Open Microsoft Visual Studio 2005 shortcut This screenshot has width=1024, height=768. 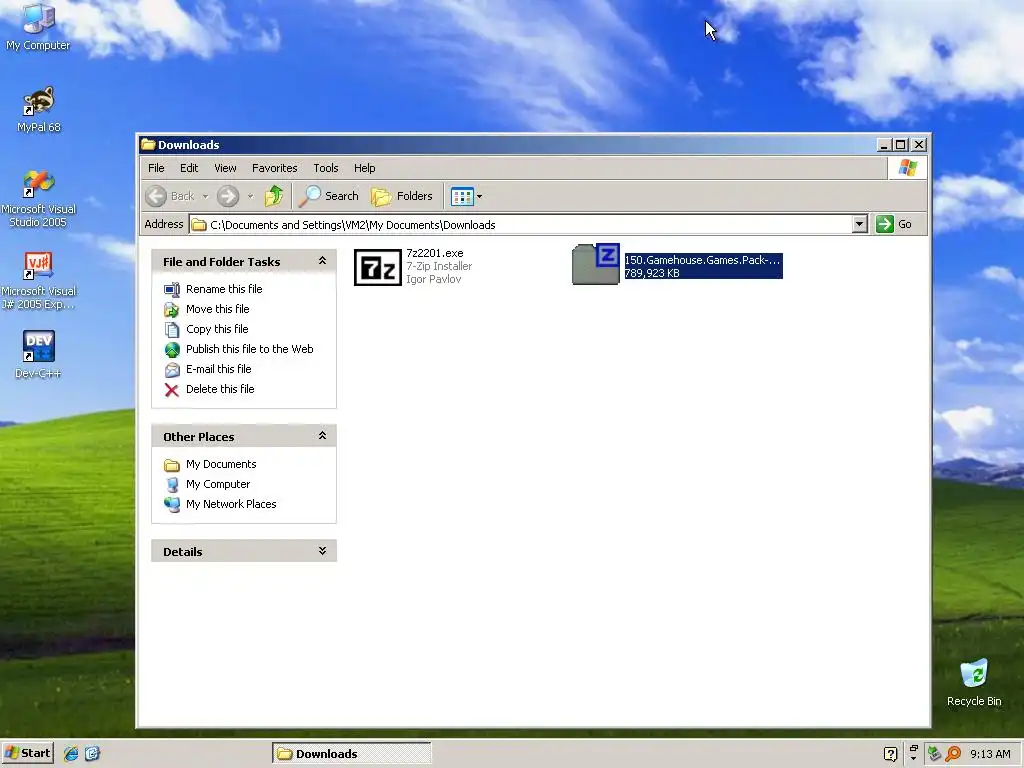(x=39, y=198)
